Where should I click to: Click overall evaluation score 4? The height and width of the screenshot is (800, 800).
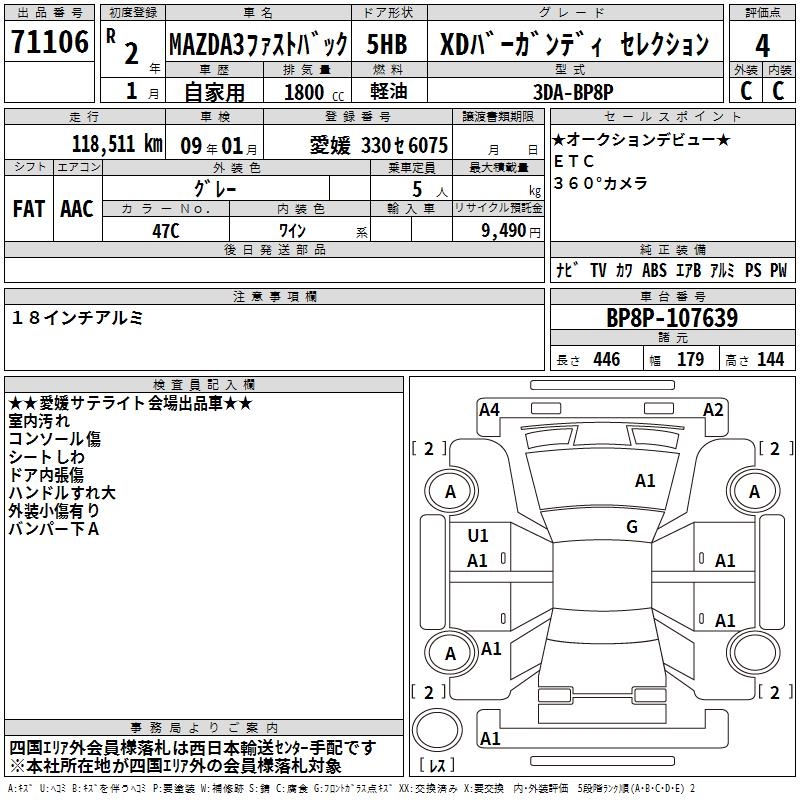coord(762,46)
